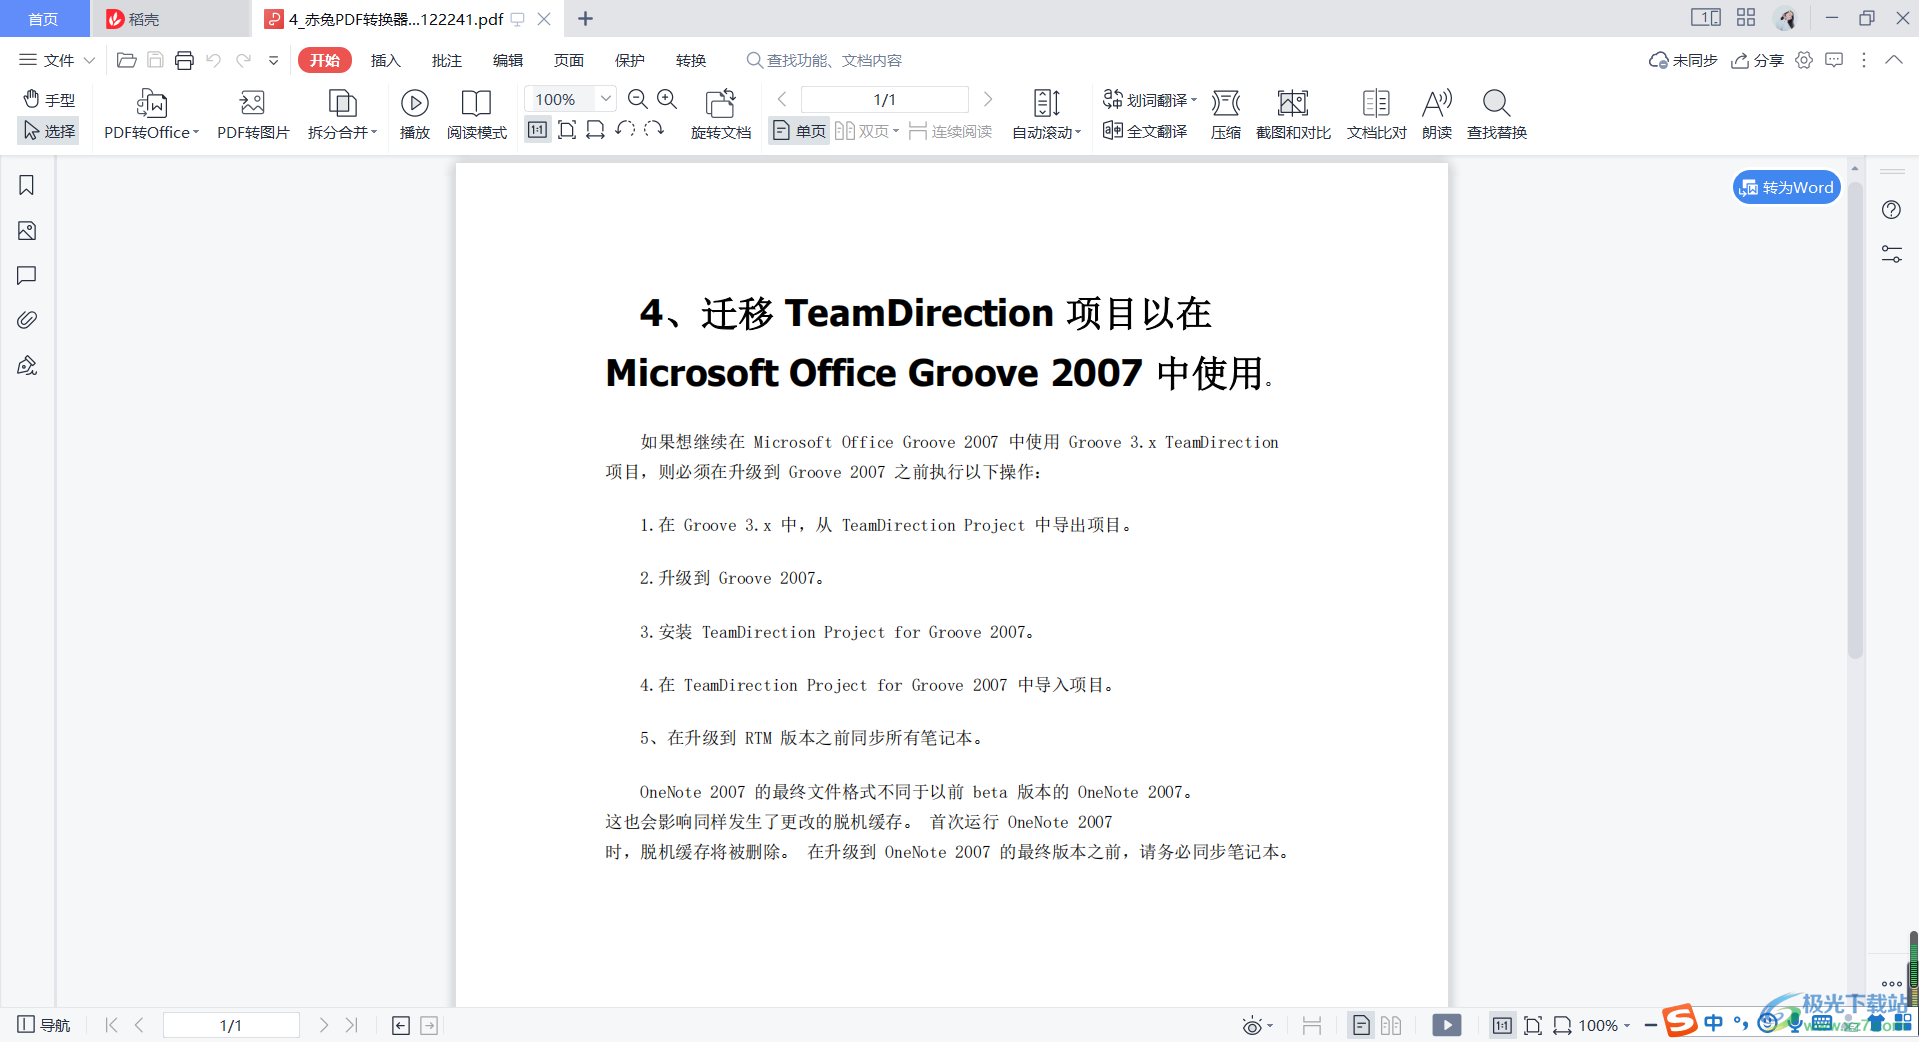
Task: Click the PDF转图片 icon
Action: tap(253, 114)
